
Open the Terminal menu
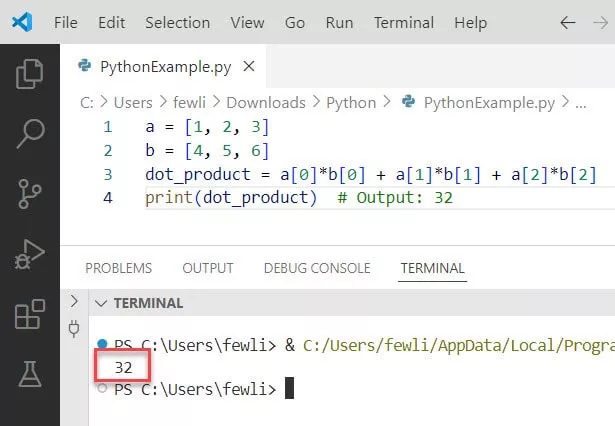click(x=405, y=22)
